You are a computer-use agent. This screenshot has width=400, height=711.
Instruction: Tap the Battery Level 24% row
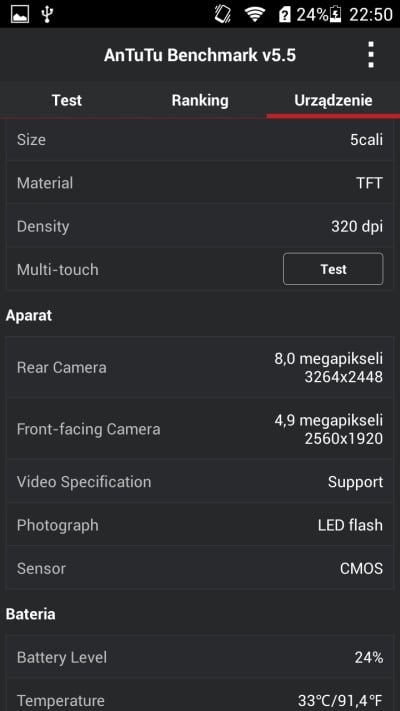200,657
